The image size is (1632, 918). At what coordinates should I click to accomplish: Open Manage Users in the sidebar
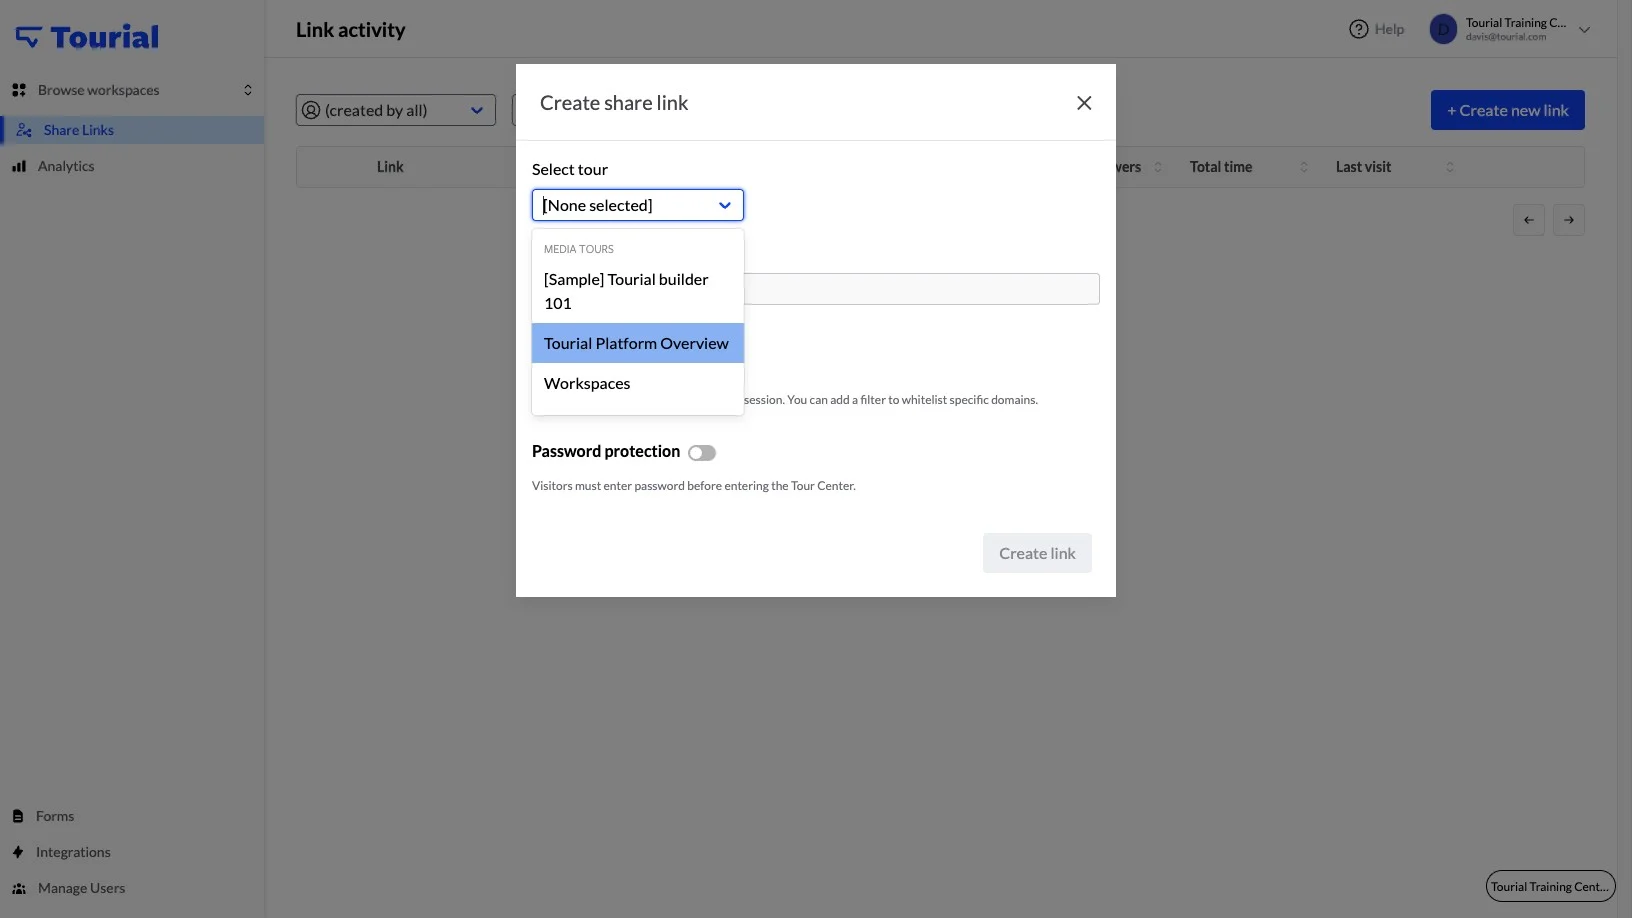(81, 888)
